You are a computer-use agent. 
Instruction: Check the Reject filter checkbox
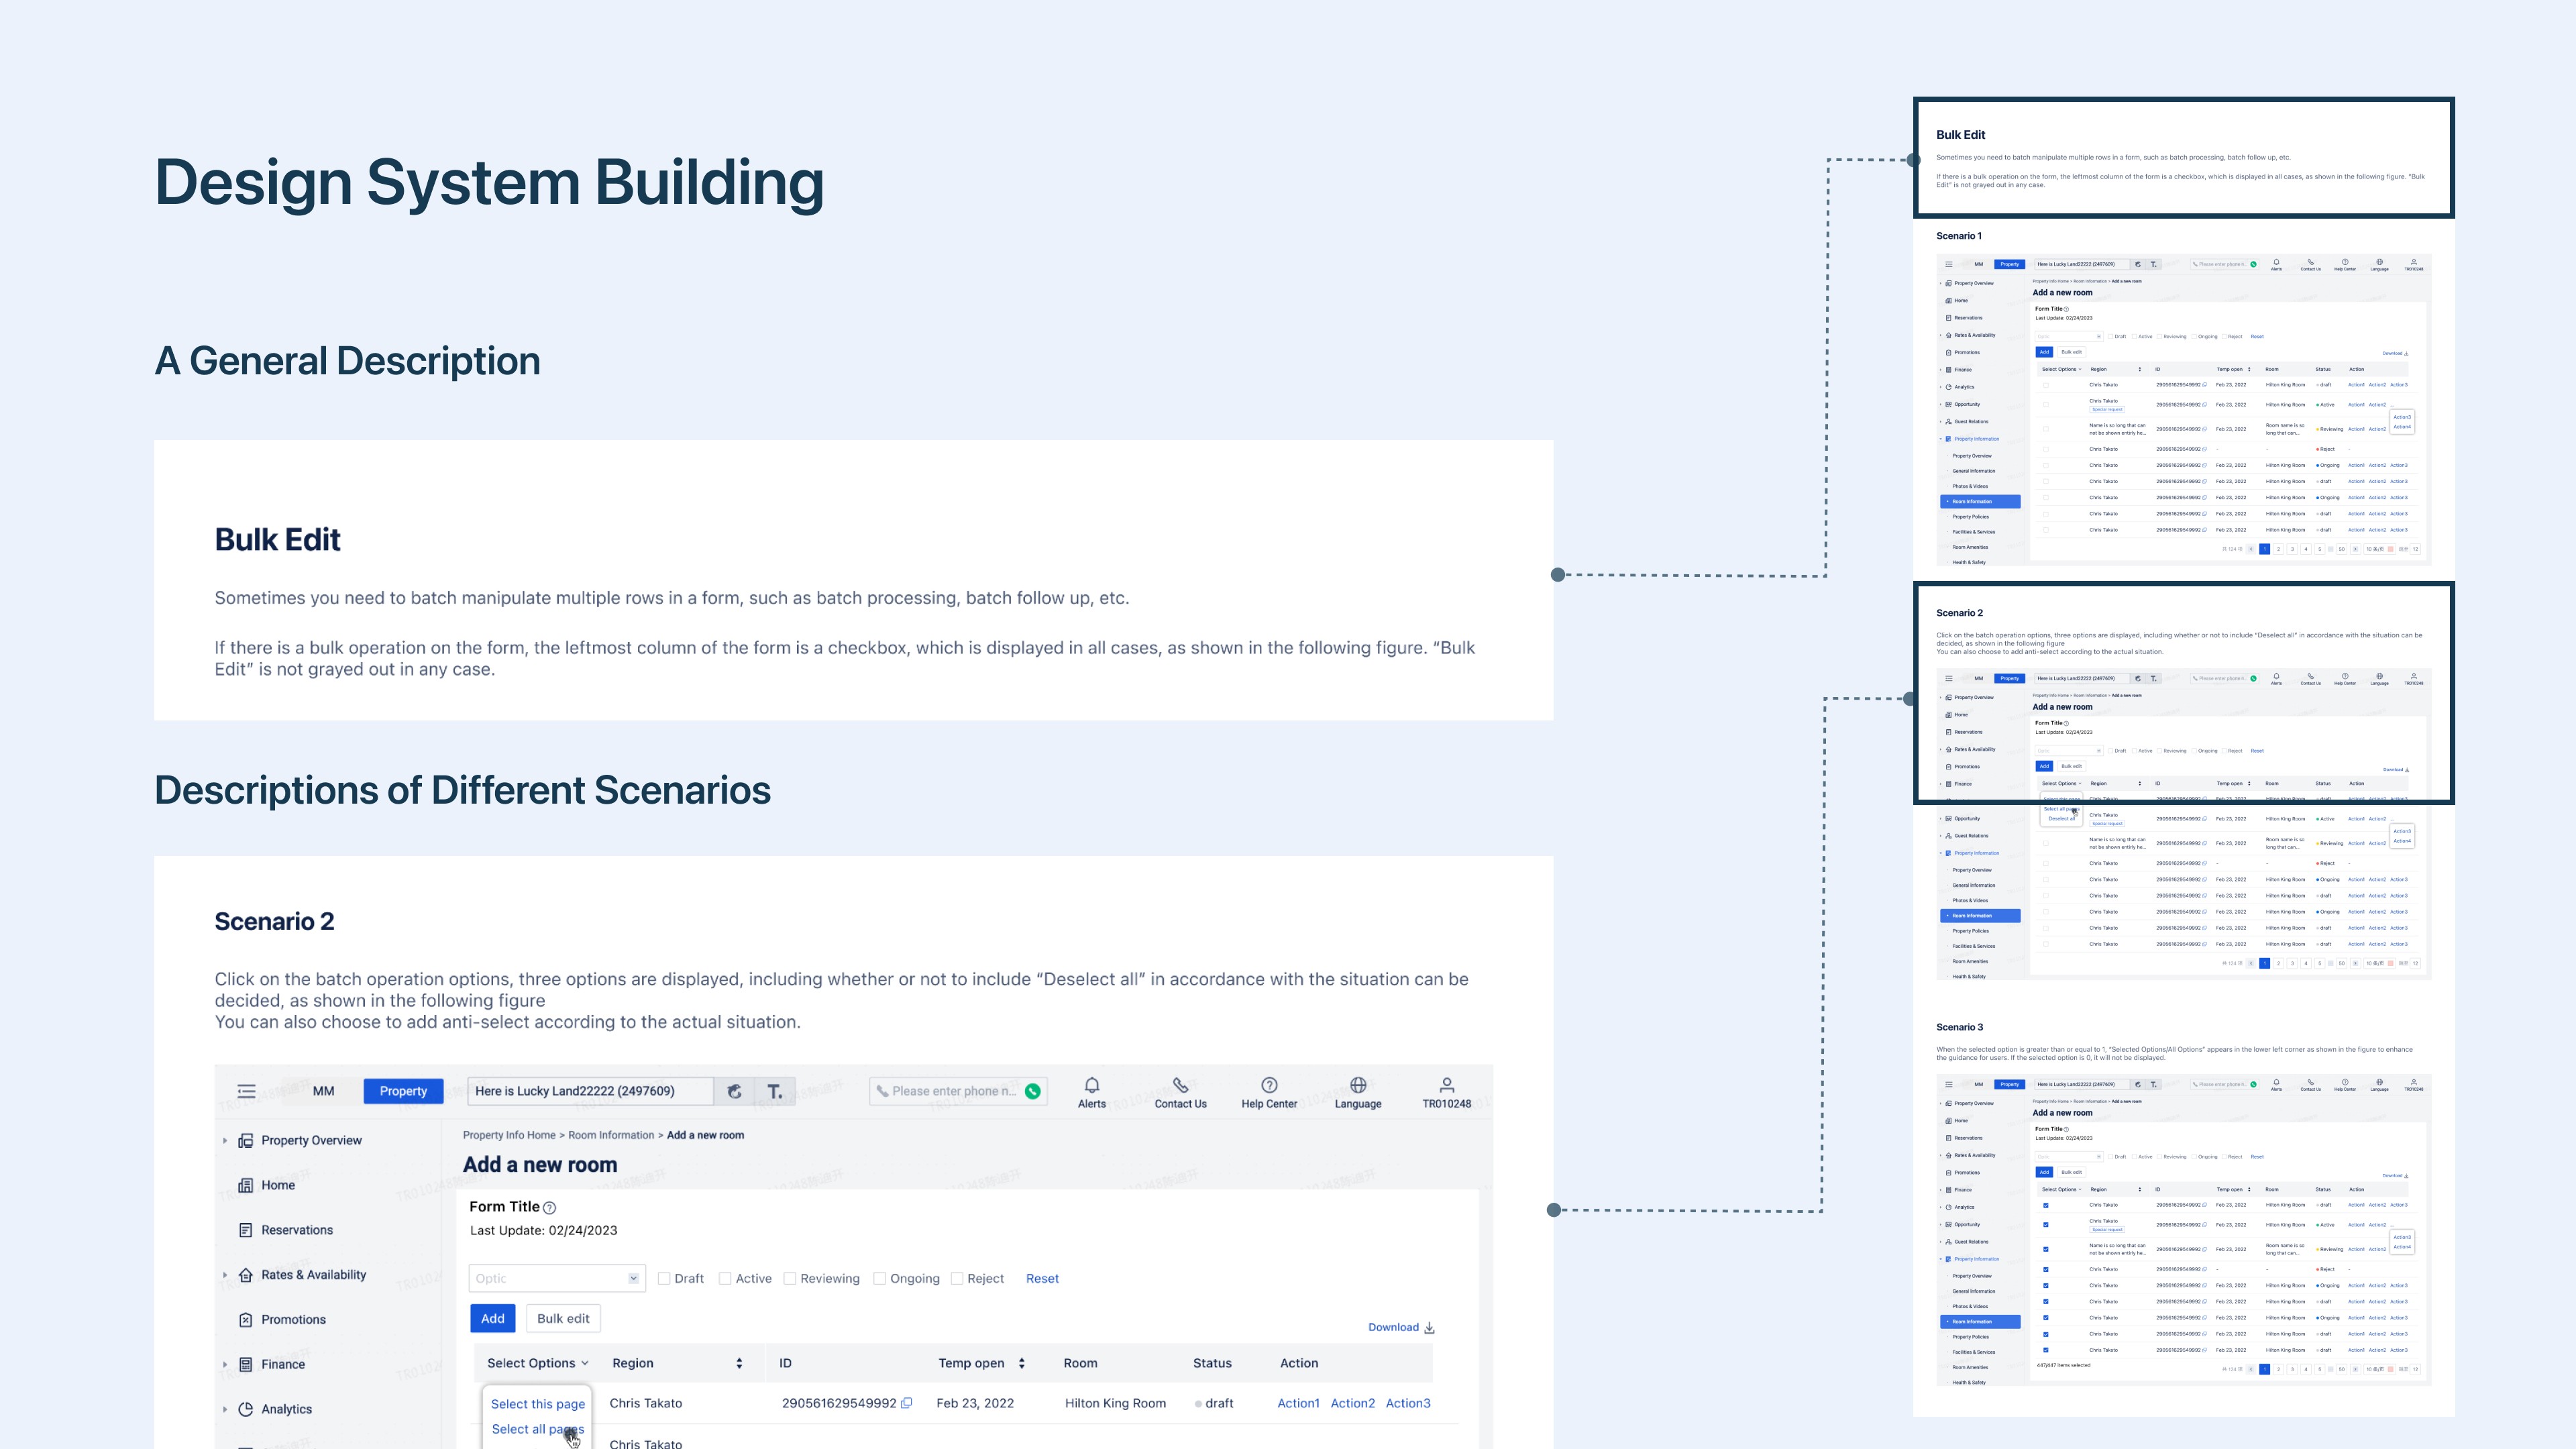(957, 1279)
